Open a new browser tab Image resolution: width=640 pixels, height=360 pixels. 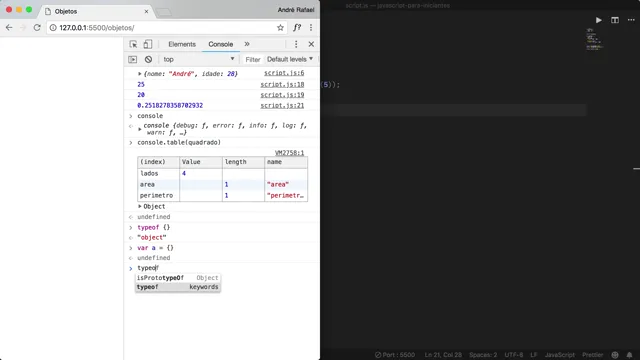(163, 13)
